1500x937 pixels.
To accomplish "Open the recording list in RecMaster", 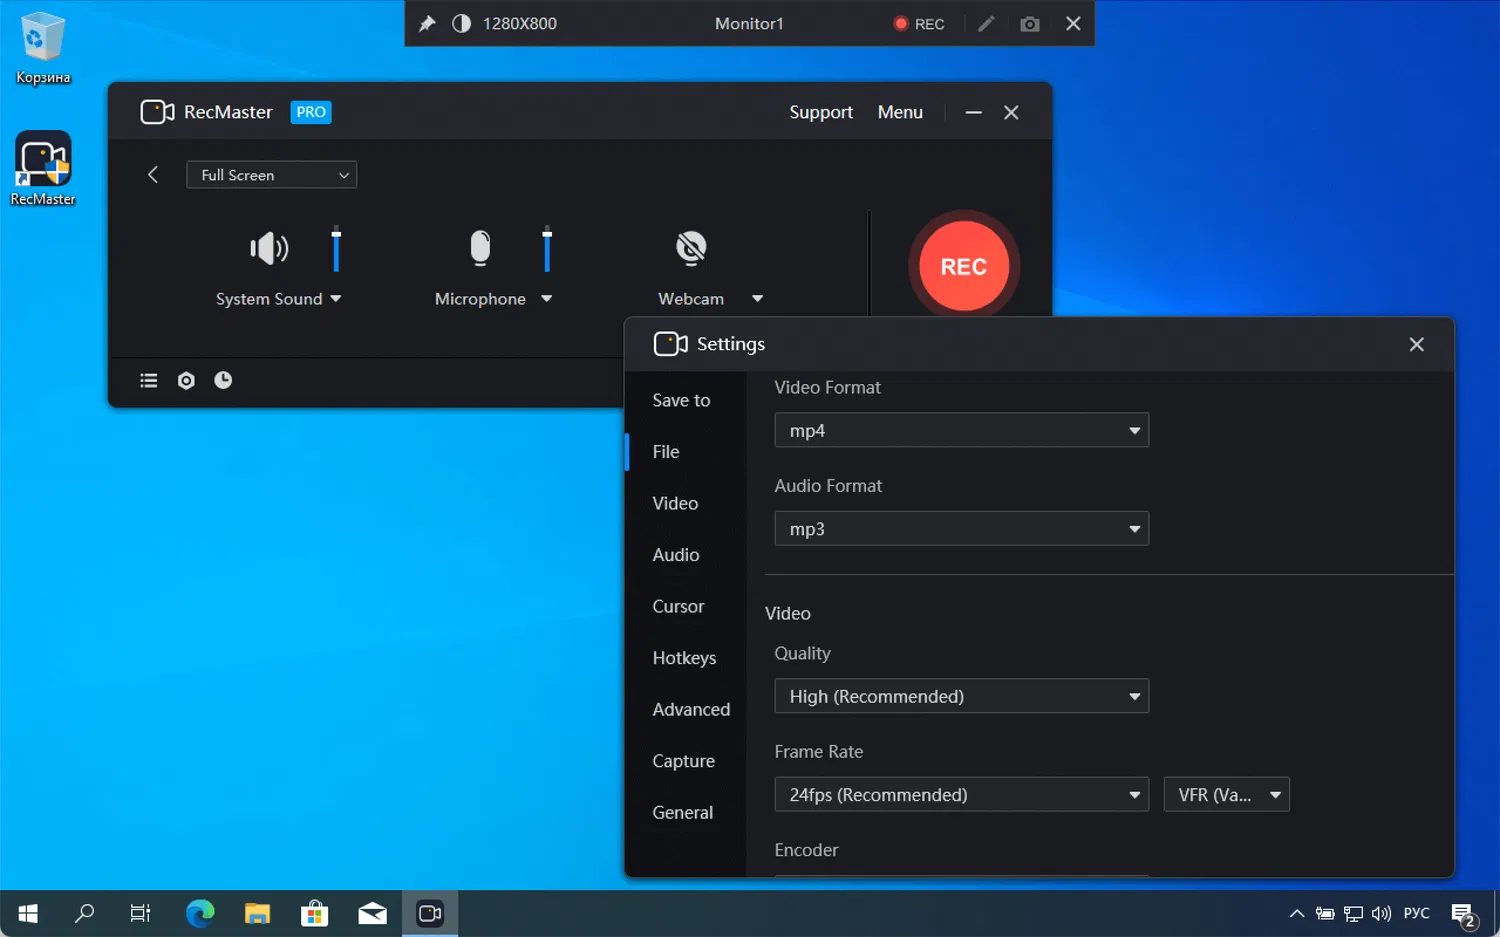I will click(x=148, y=380).
